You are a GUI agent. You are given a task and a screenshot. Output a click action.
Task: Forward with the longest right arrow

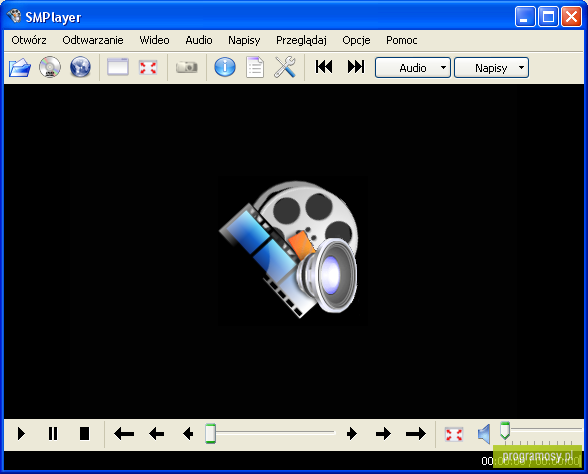pyautogui.click(x=416, y=434)
